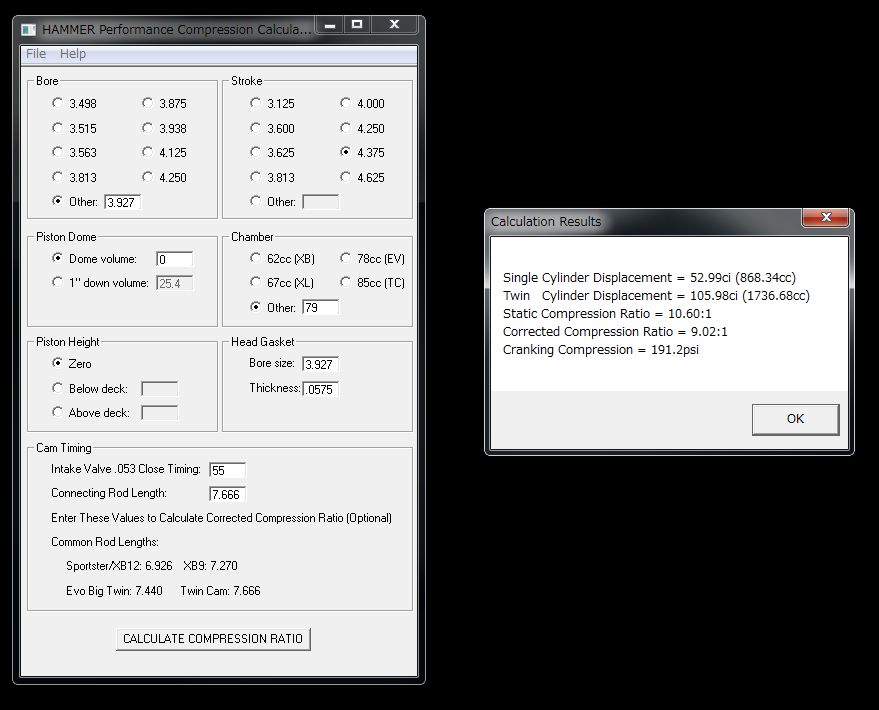Click the Twin Cylinder Displacement result line
The height and width of the screenshot is (710, 879).
pos(656,296)
